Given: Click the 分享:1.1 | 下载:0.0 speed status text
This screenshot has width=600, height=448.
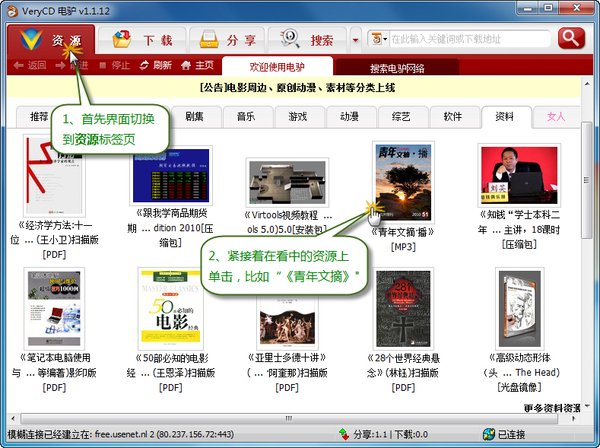Looking at the screenshot, I should pos(390,434).
